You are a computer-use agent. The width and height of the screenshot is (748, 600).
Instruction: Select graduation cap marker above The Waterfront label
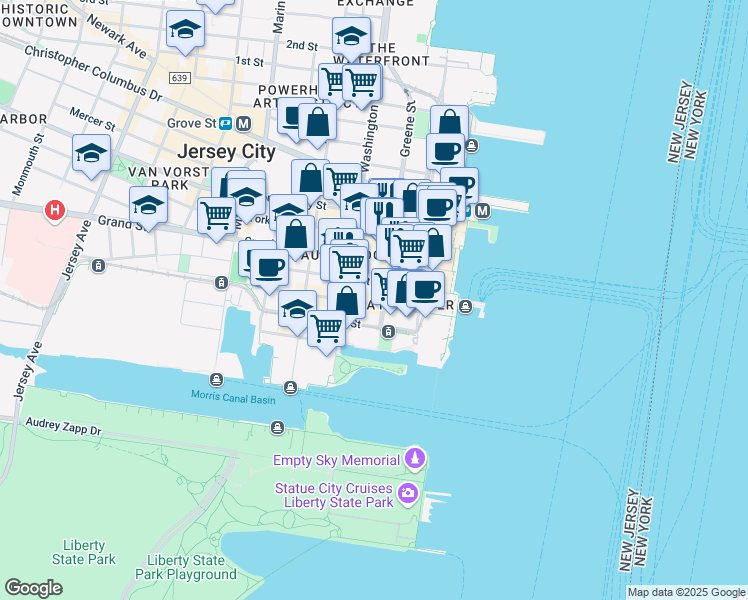click(x=352, y=37)
